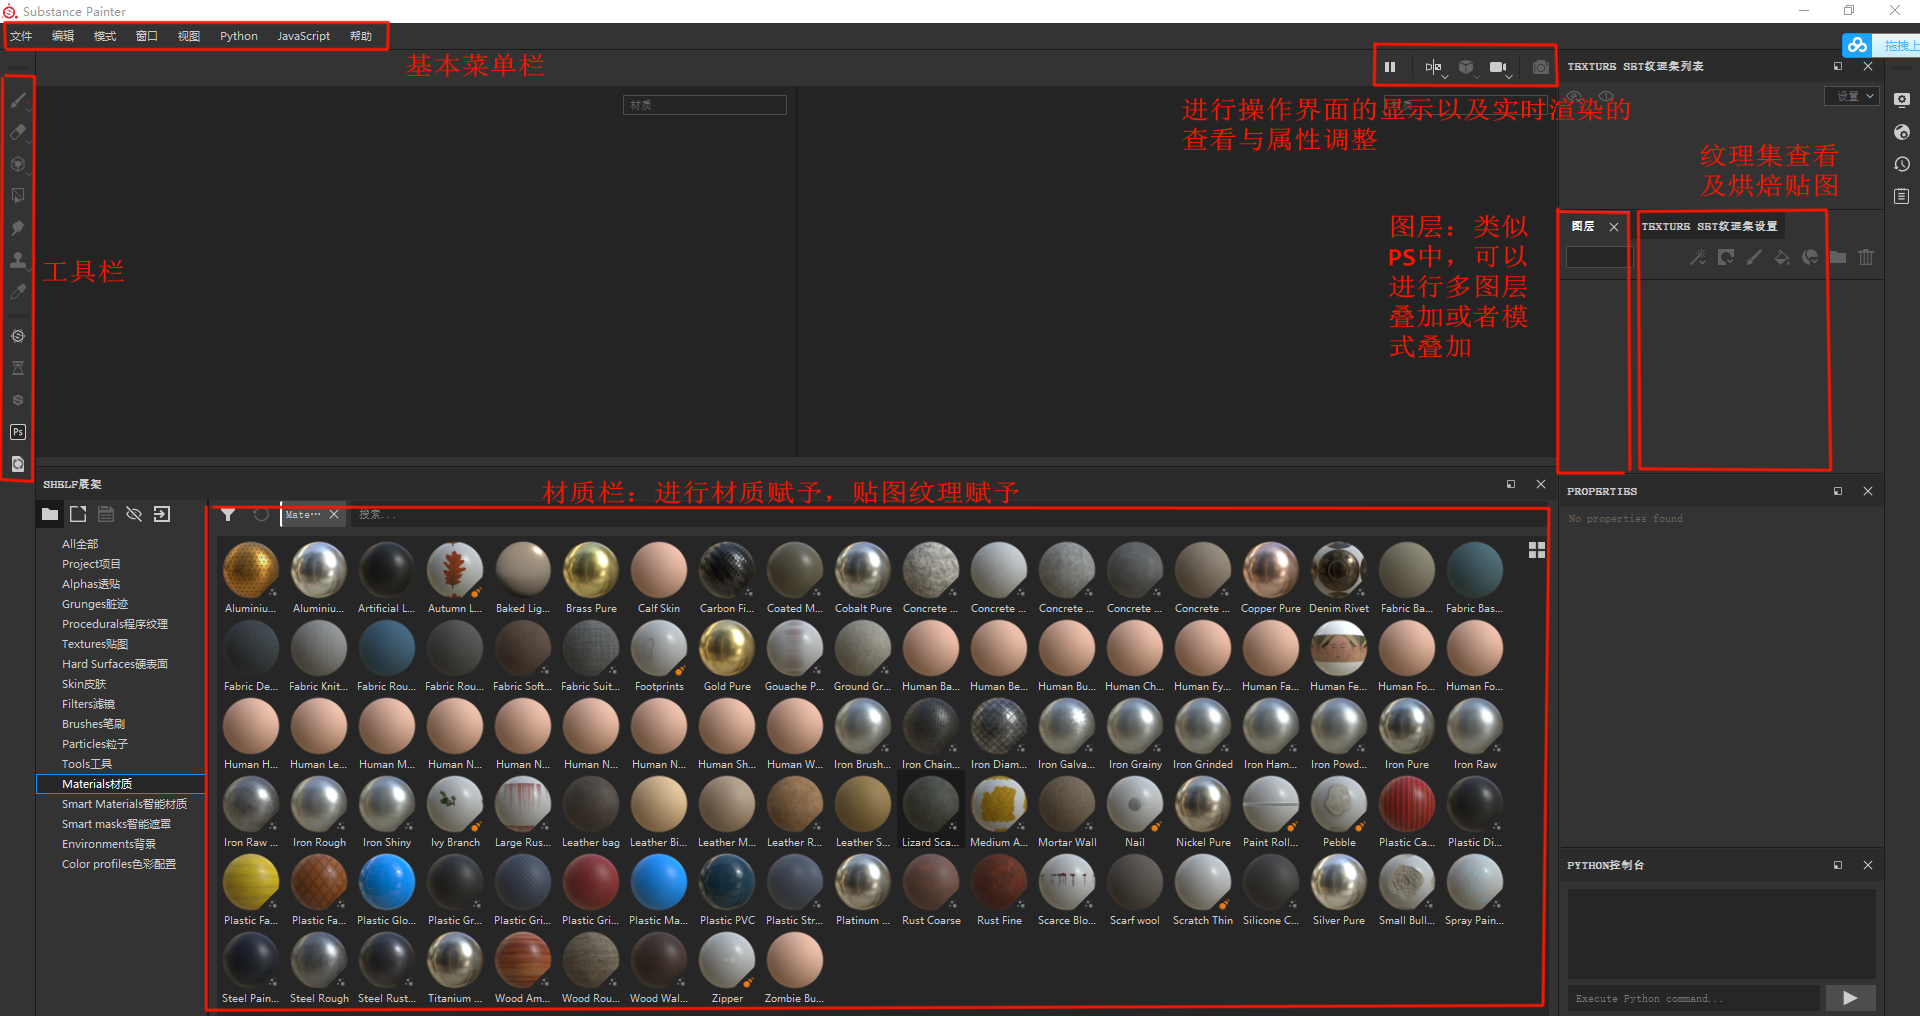Viewport: 1920px width, 1016px height.
Task: Click the hourglass icon in left toolbar
Action: [18, 368]
